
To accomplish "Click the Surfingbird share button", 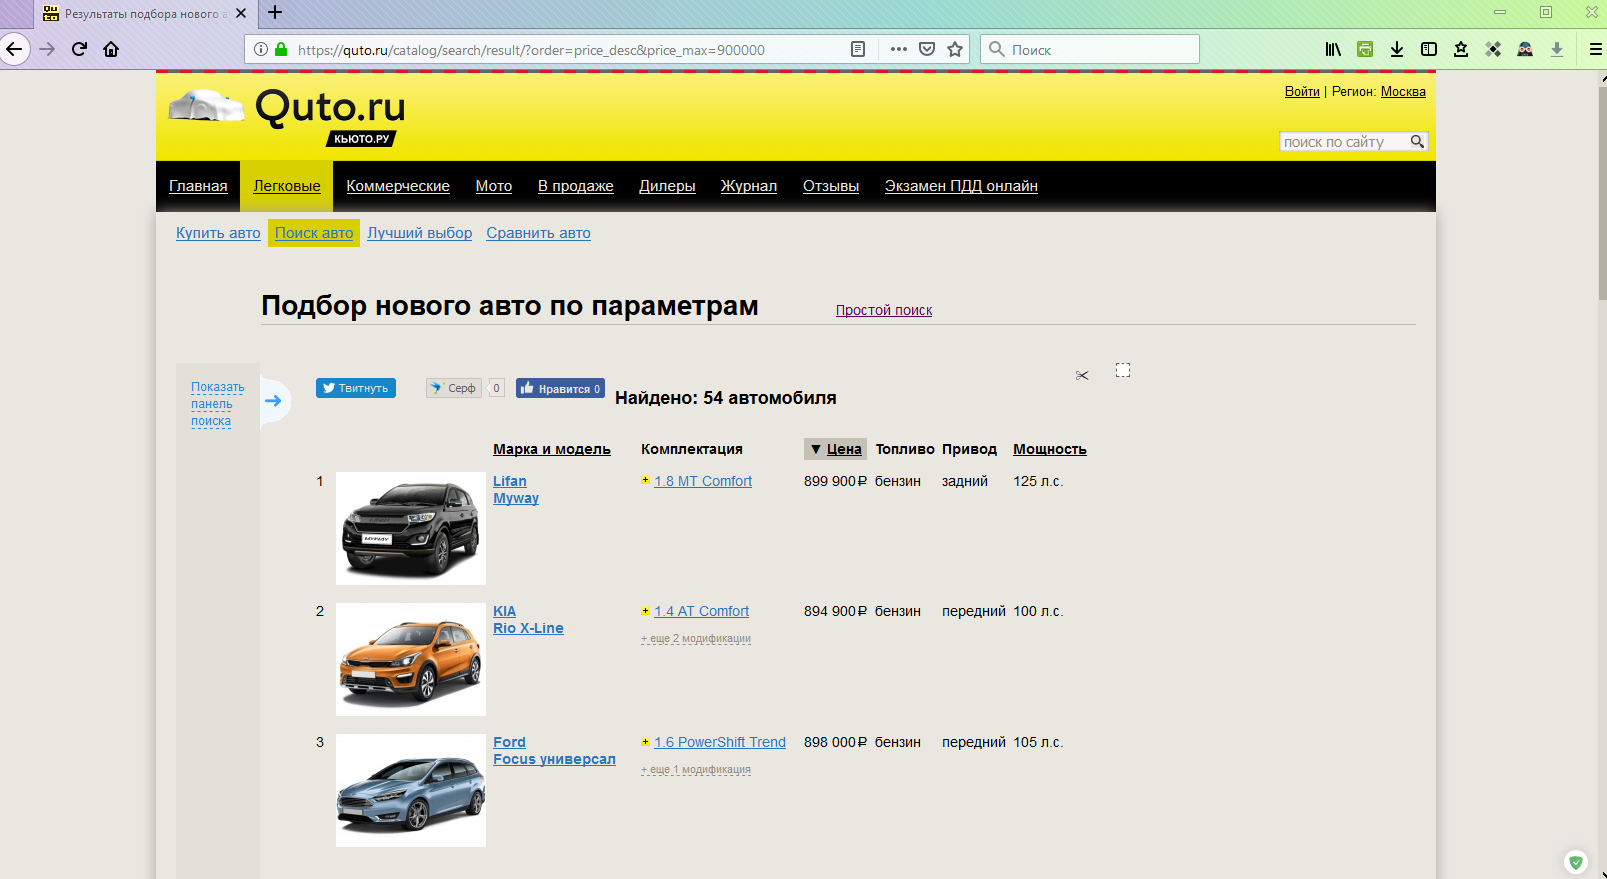I will 454,388.
